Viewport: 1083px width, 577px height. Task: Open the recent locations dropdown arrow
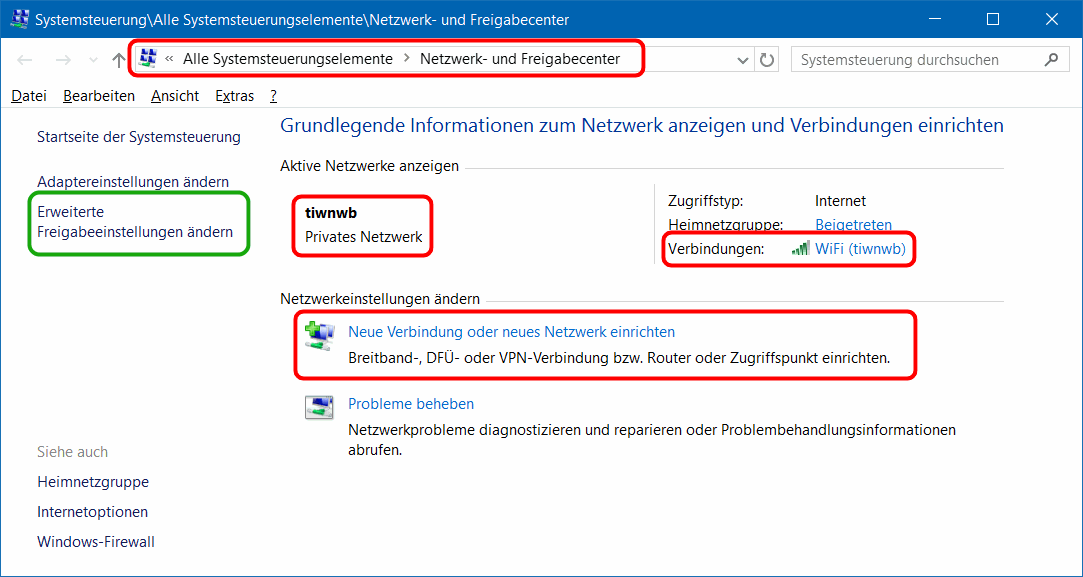(93, 60)
